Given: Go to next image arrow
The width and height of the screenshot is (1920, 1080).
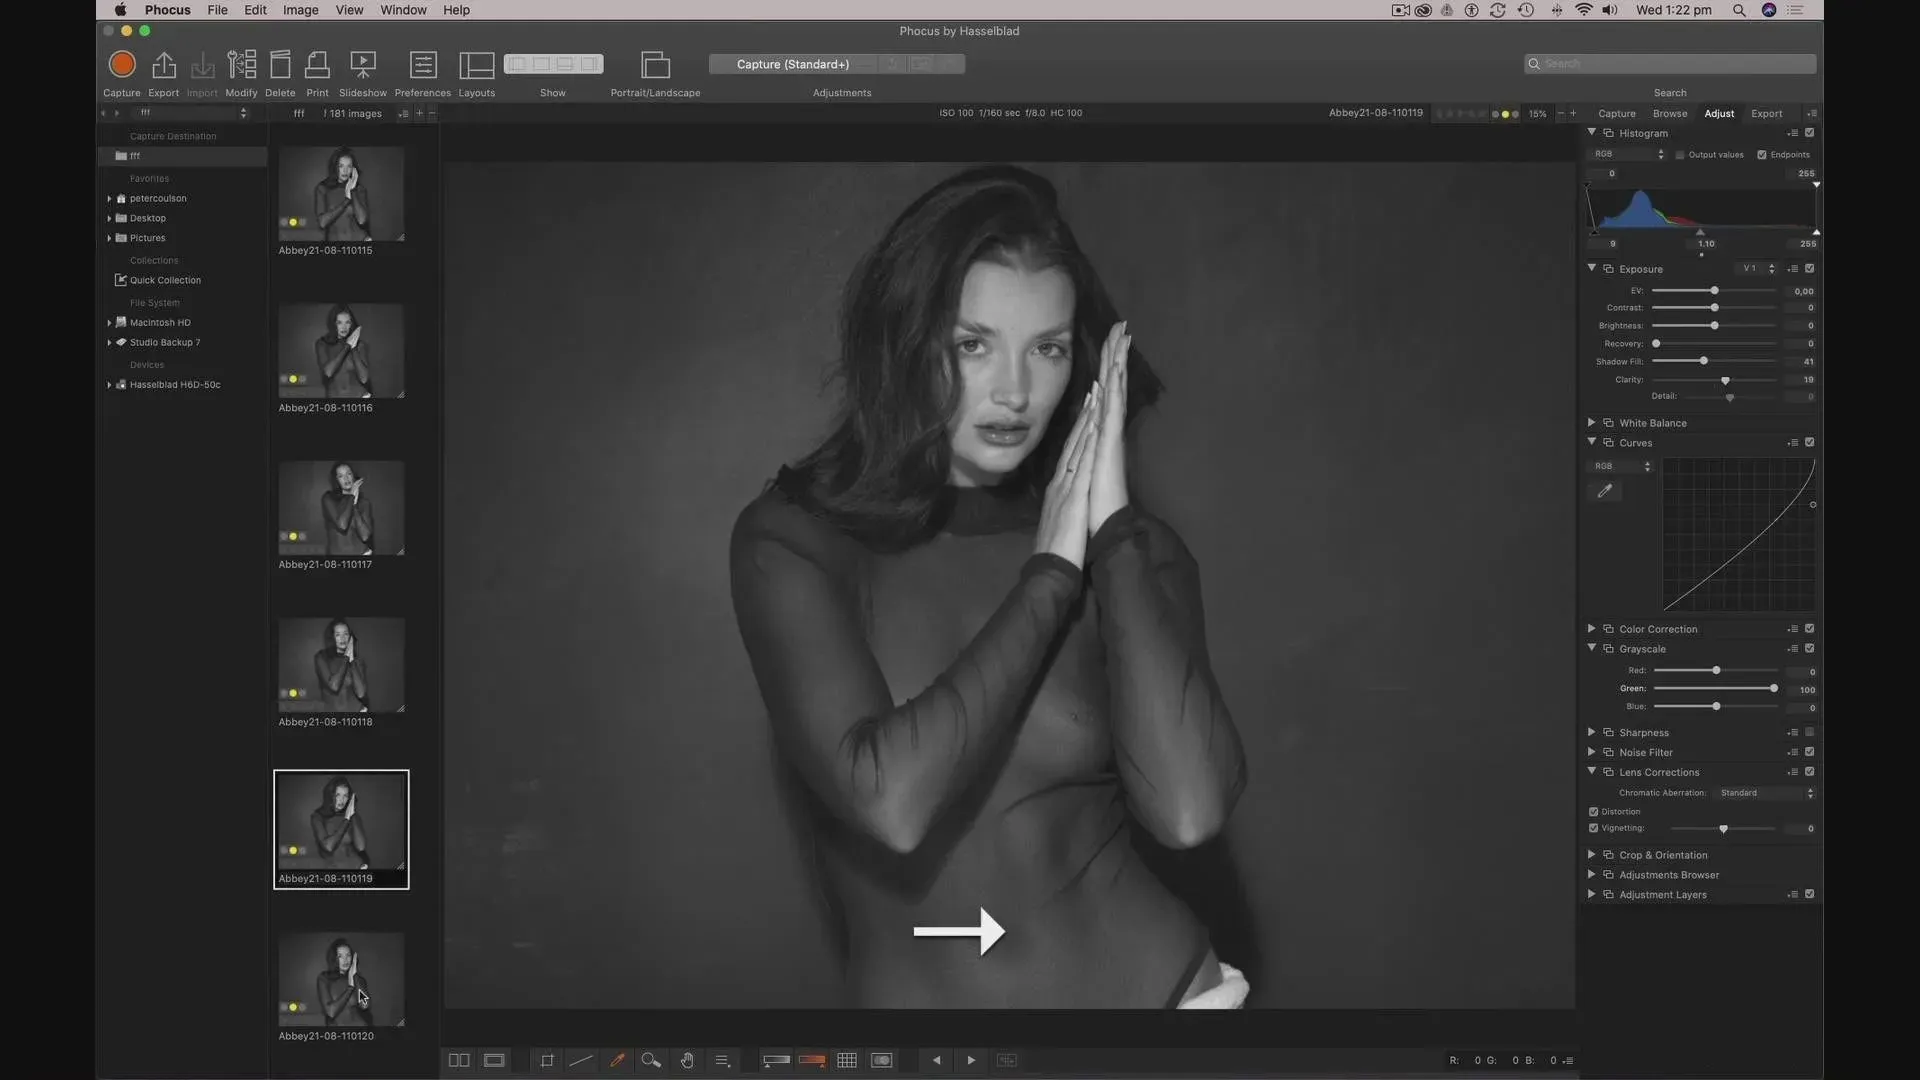Looking at the screenshot, I should tap(971, 1060).
